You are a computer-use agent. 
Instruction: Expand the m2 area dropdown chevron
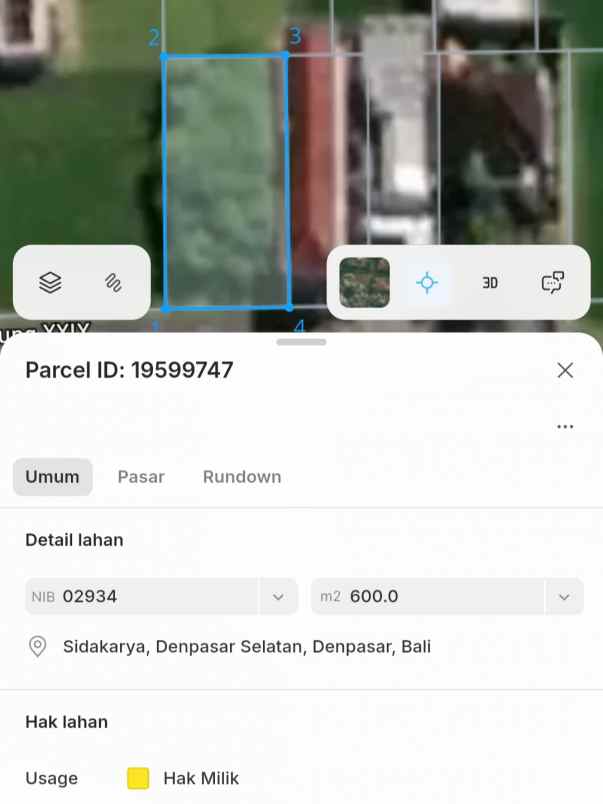pos(564,597)
